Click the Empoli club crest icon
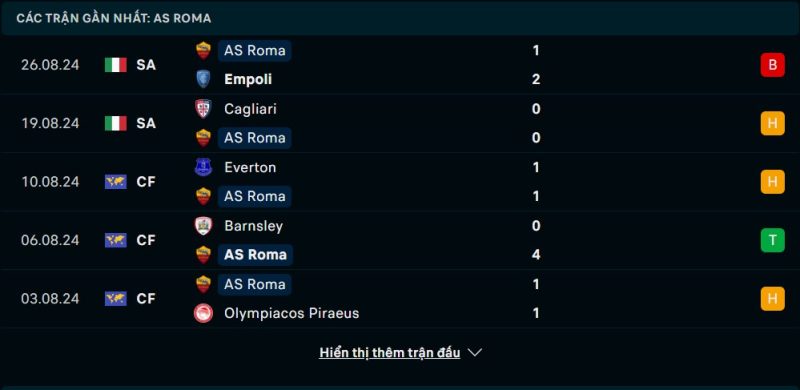 coord(204,79)
